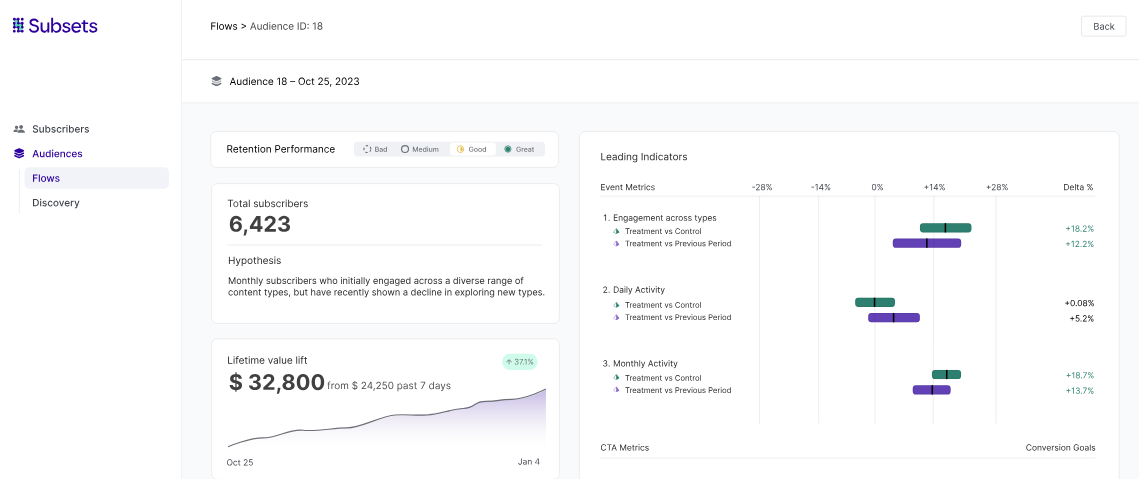Click the Flows breadcrumb link
1139x479 pixels.
[223, 26]
